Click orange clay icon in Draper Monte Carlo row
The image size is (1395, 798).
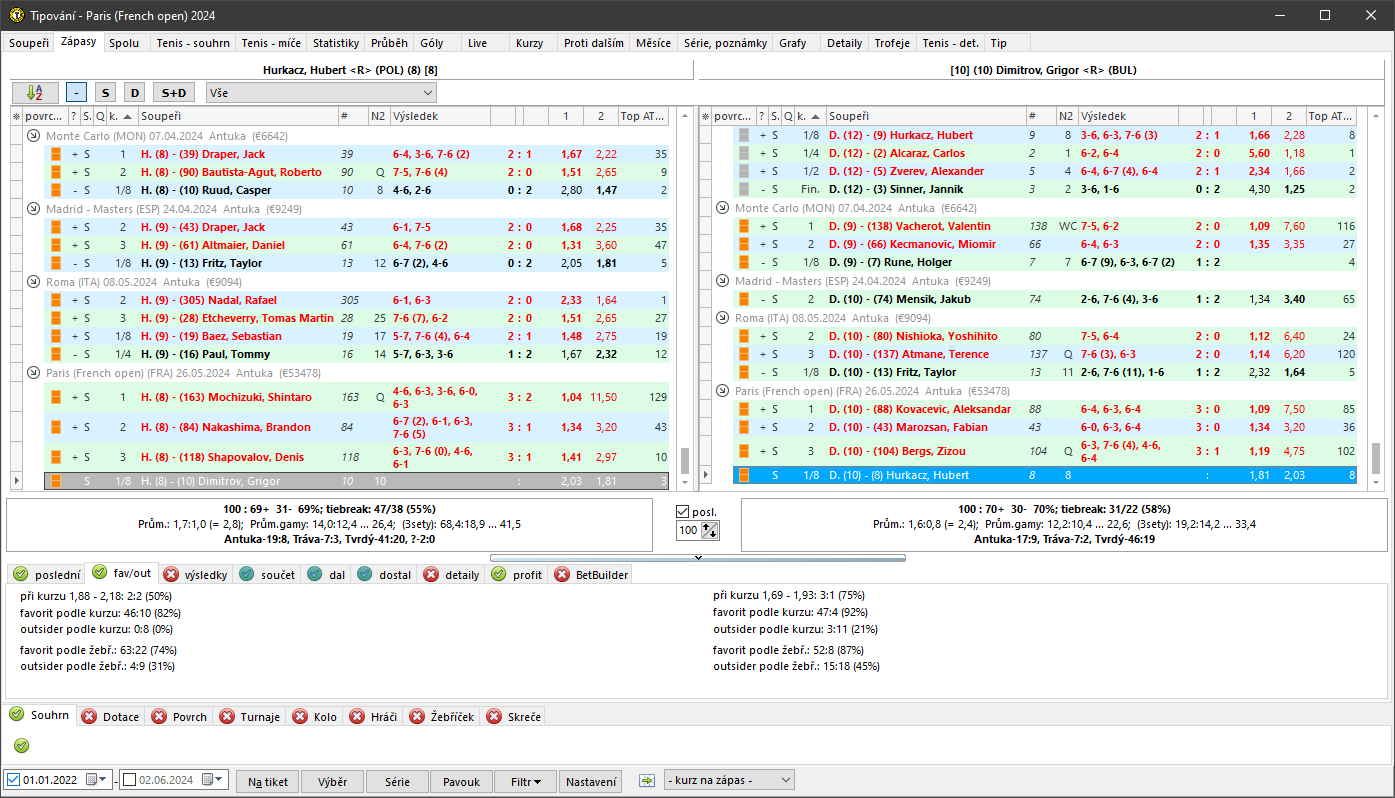pyautogui.click(x=56, y=154)
